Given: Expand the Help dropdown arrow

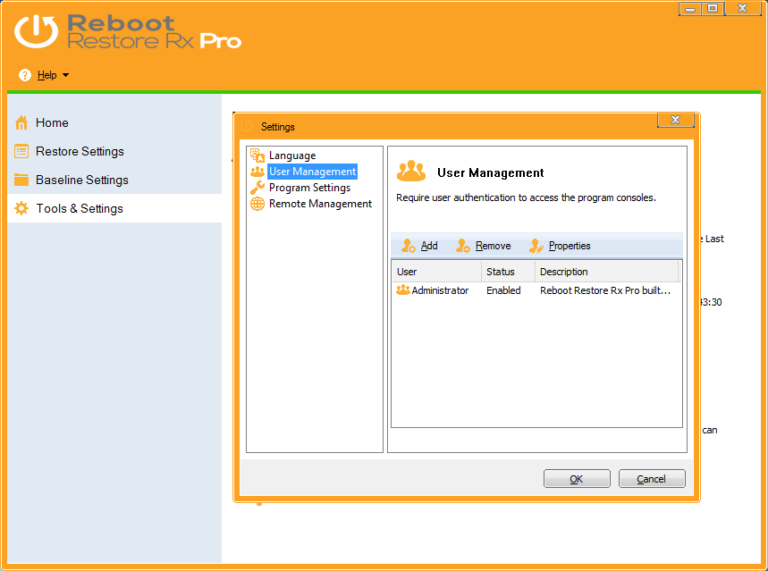Looking at the screenshot, I should pyautogui.click(x=66, y=75).
